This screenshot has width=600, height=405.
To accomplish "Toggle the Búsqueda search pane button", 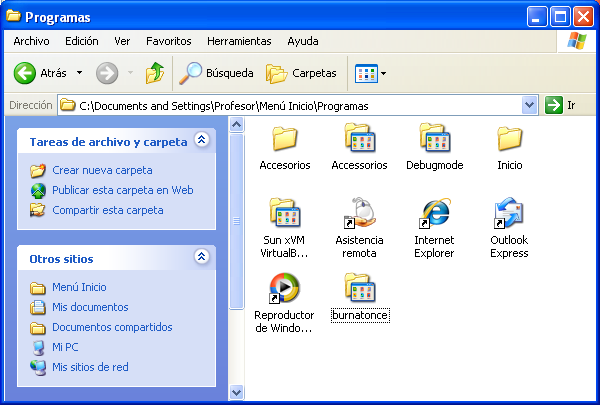I will (215, 73).
